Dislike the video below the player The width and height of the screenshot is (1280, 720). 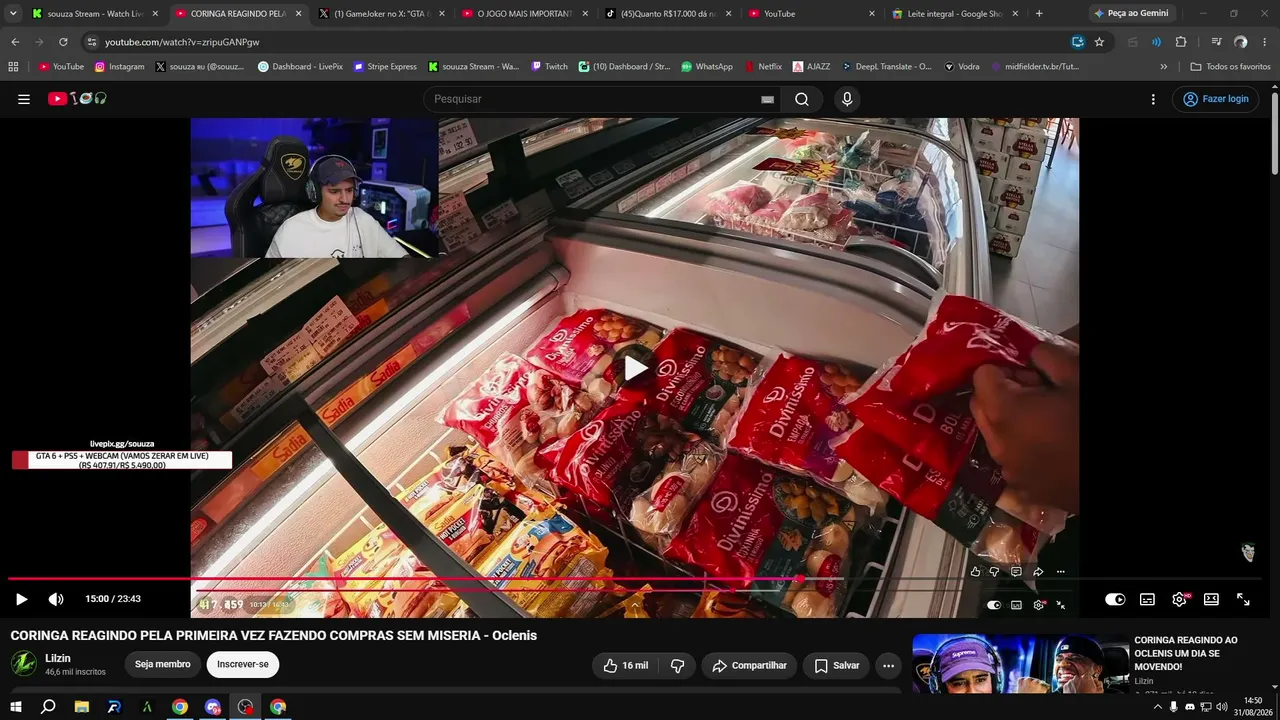pyautogui.click(x=677, y=665)
